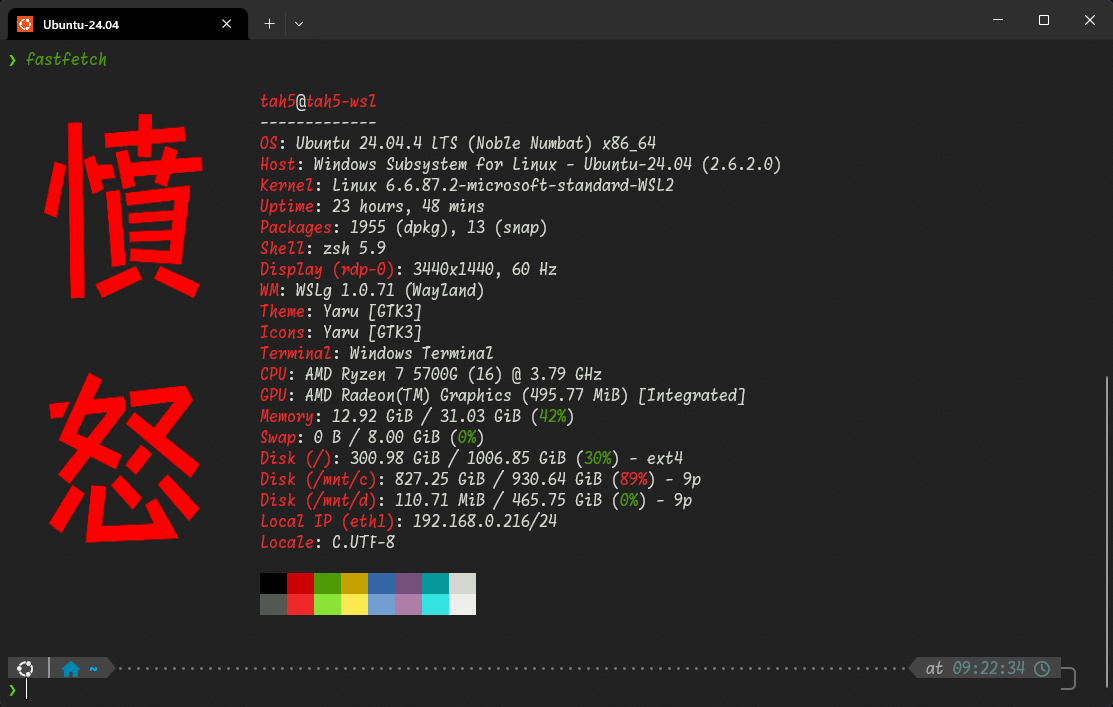Click the tah5@tah5-wsl header line
Viewport: 1113px width, 707px height.
318,102
